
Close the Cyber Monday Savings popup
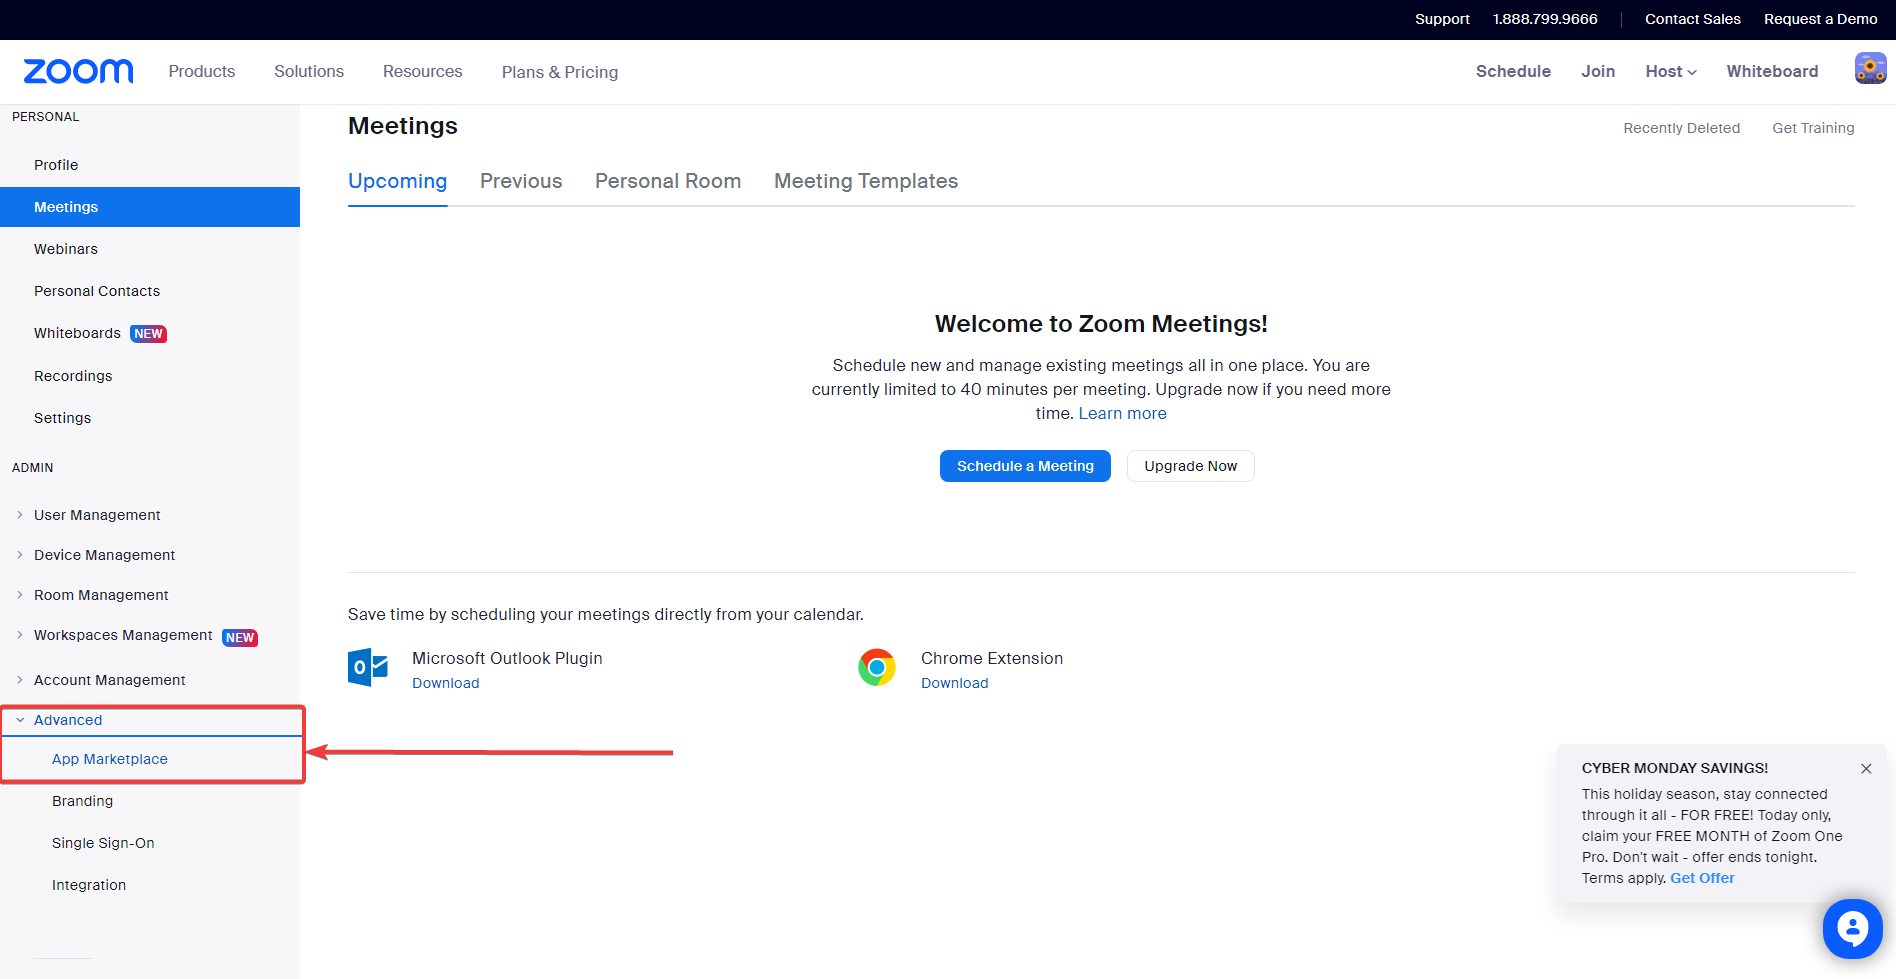tap(1866, 769)
